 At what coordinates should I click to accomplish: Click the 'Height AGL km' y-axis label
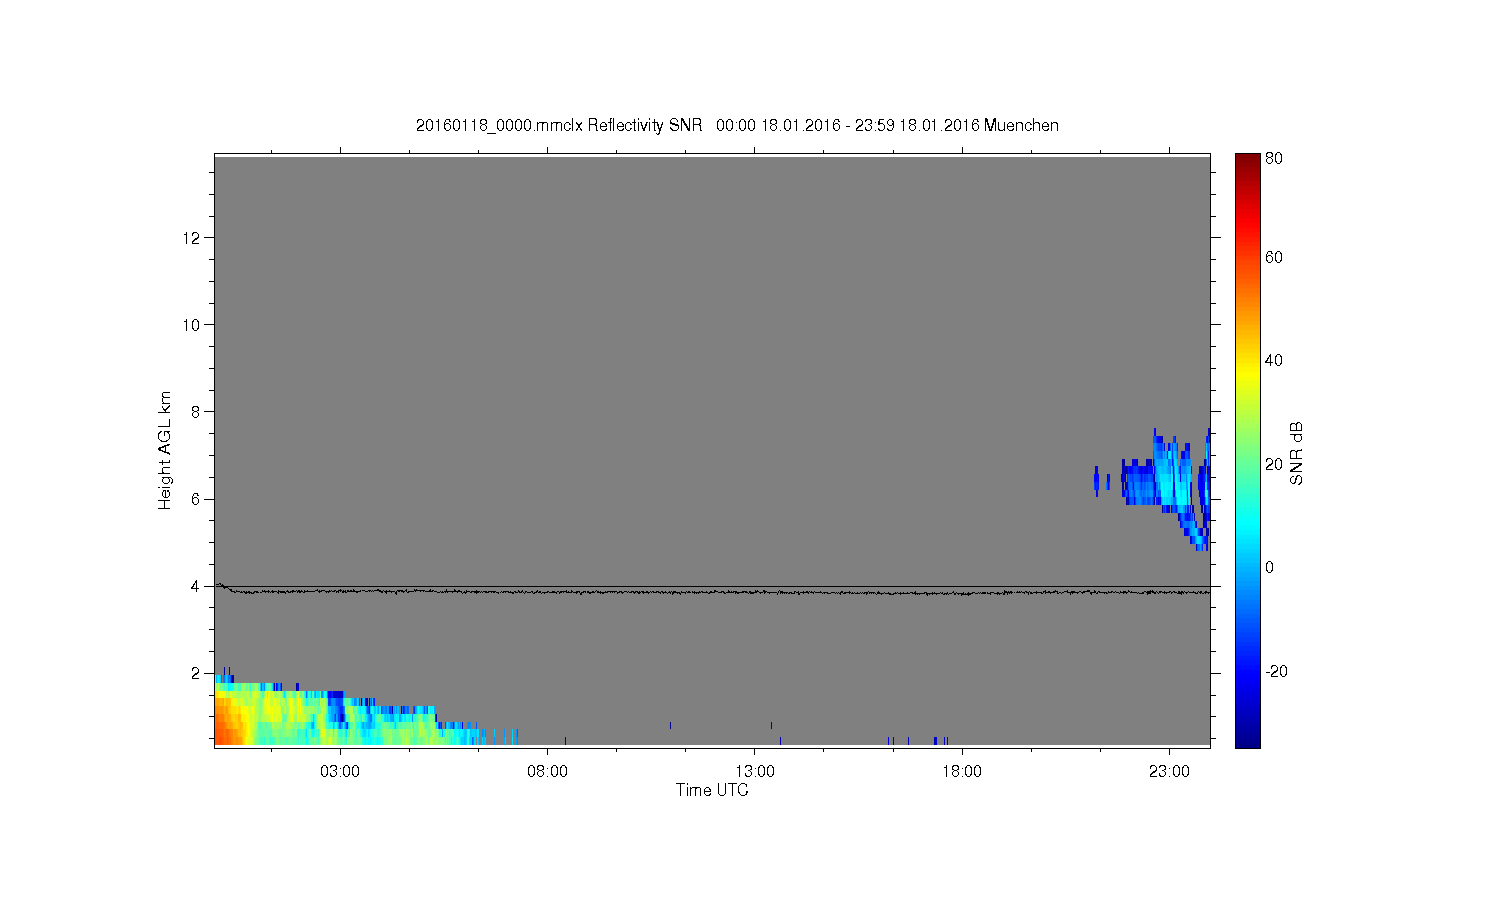[x=165, y=450]
